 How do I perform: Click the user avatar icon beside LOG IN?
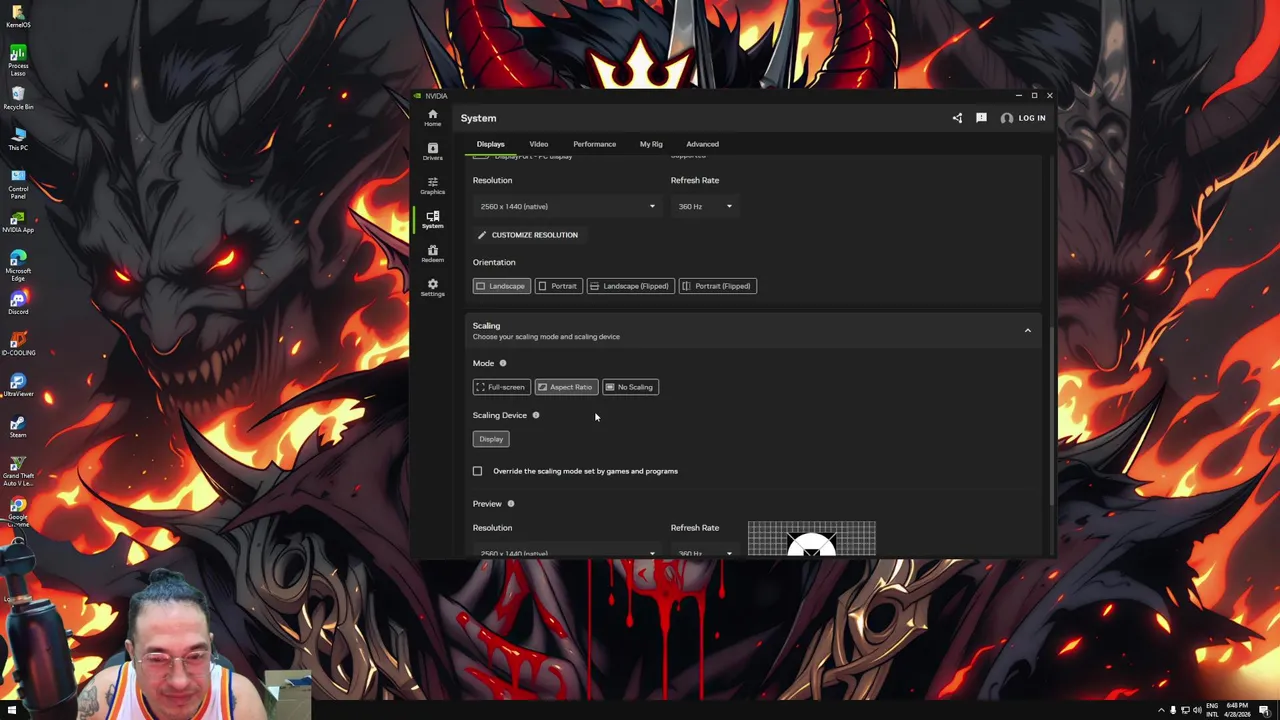(x=1006, y=118)
